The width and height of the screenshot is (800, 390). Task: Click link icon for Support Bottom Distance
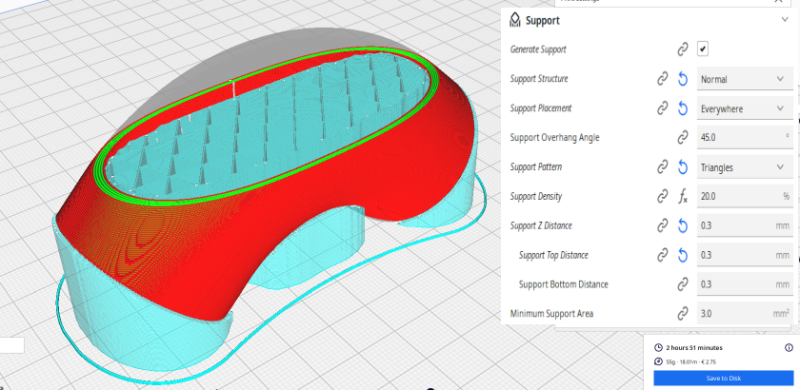[x=683, y=284]
